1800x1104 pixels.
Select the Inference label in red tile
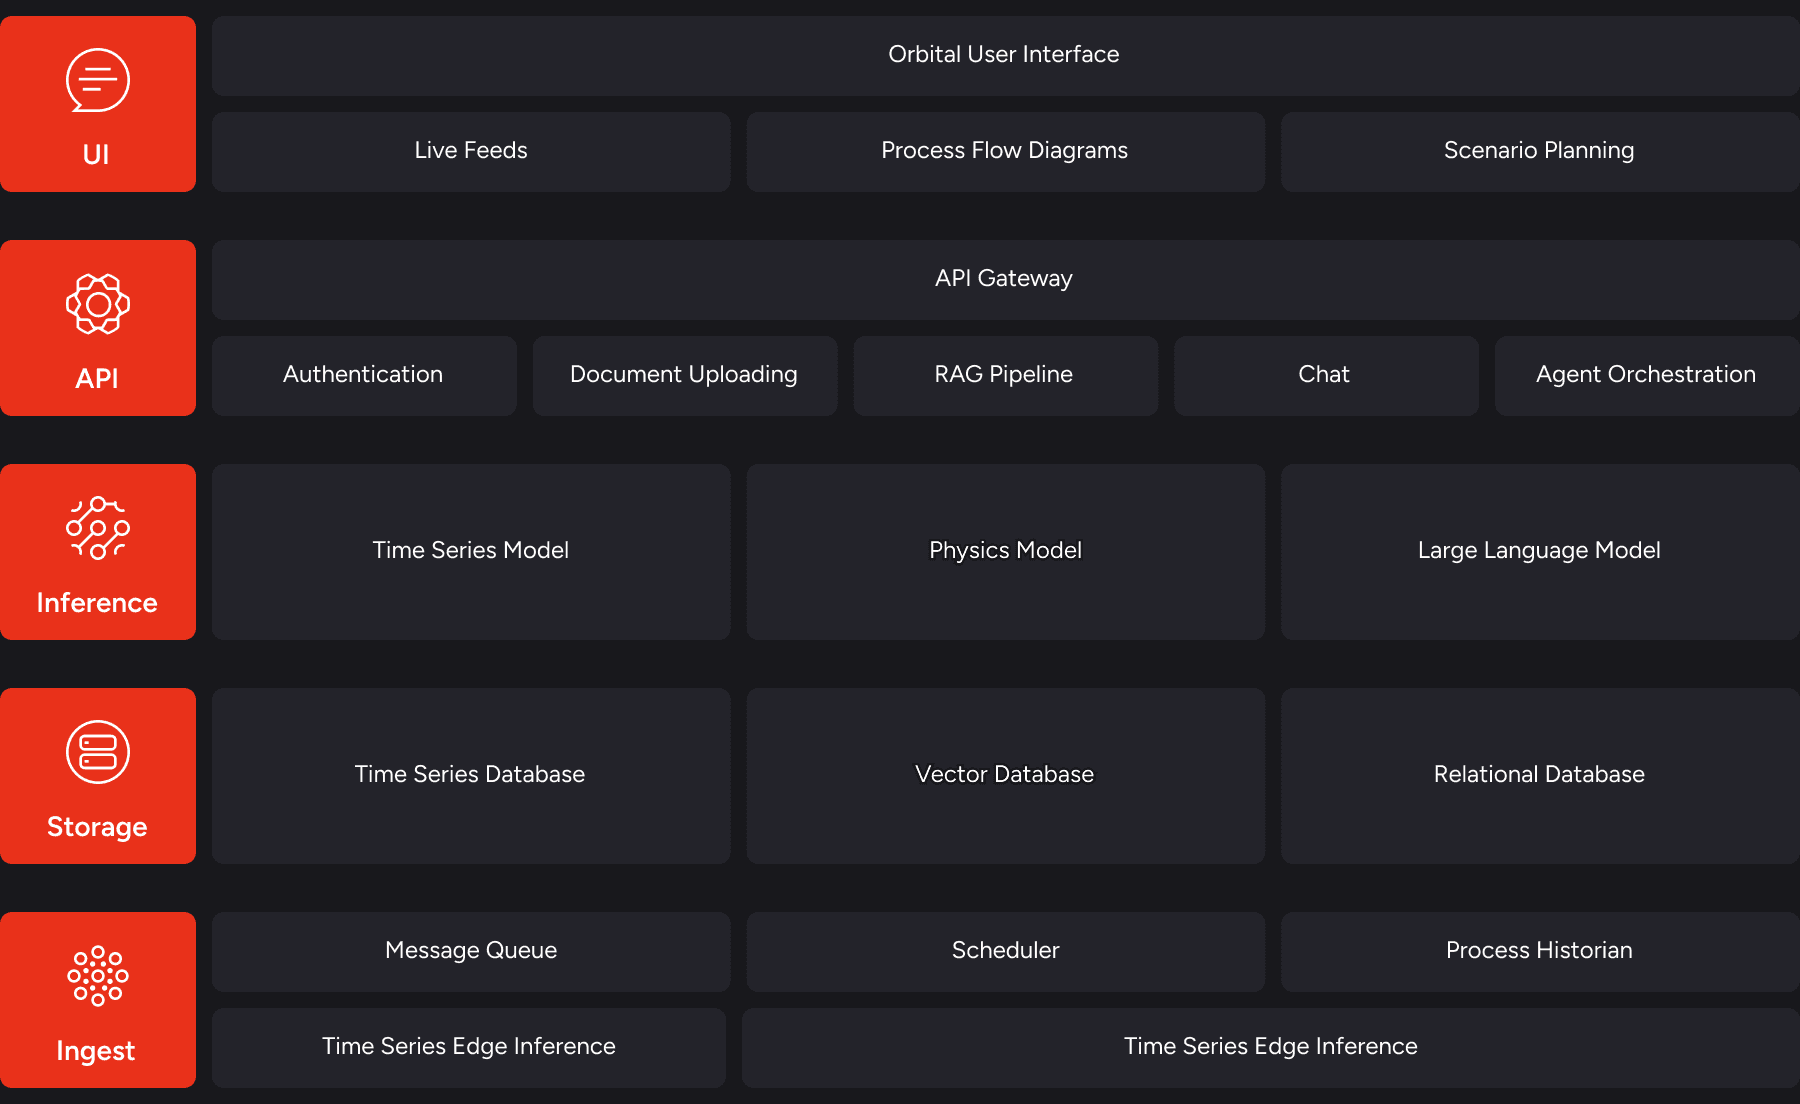[97, 603]
